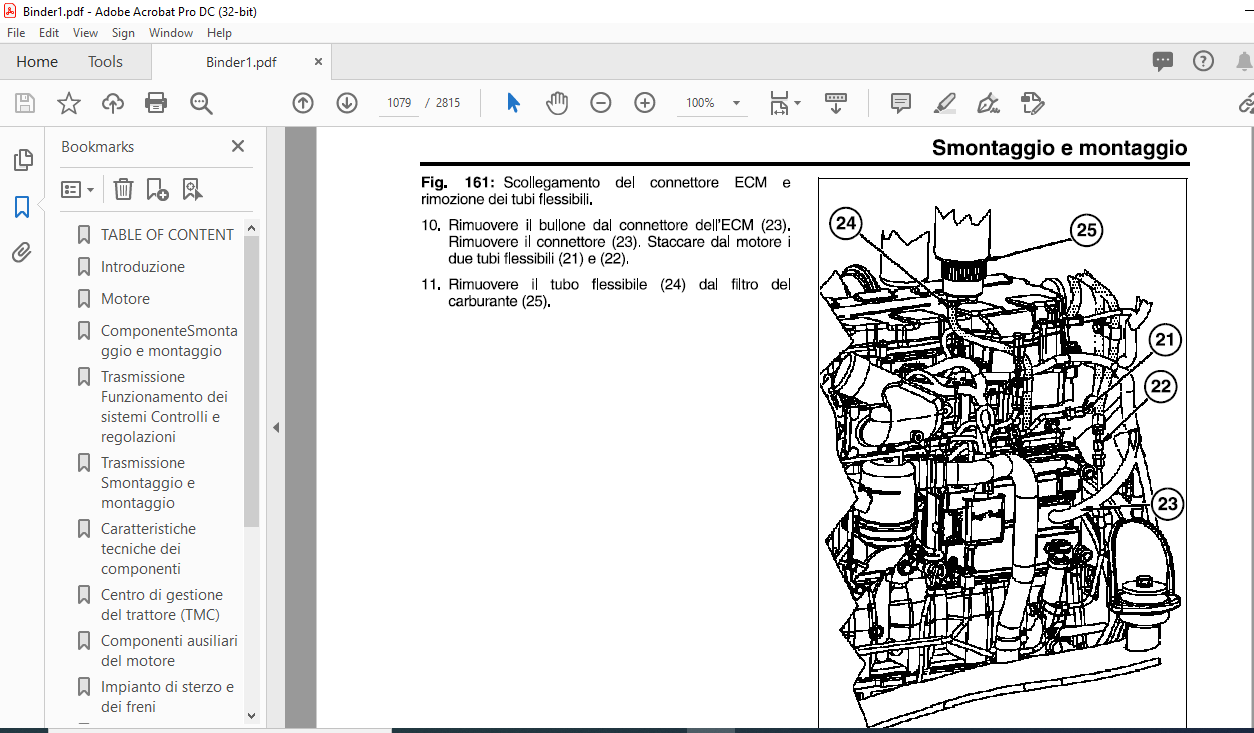Close the Binder1.pdf tab
Image resolution: width=1254 pixels, height=733 pixels.
pyautogui.click(x=319, y=61)
